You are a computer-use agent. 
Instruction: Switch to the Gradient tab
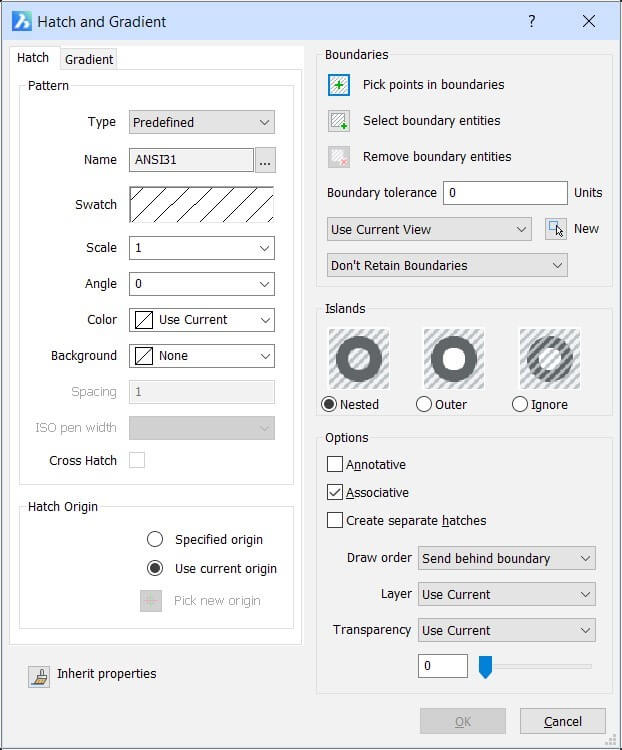tap(89, 59)
